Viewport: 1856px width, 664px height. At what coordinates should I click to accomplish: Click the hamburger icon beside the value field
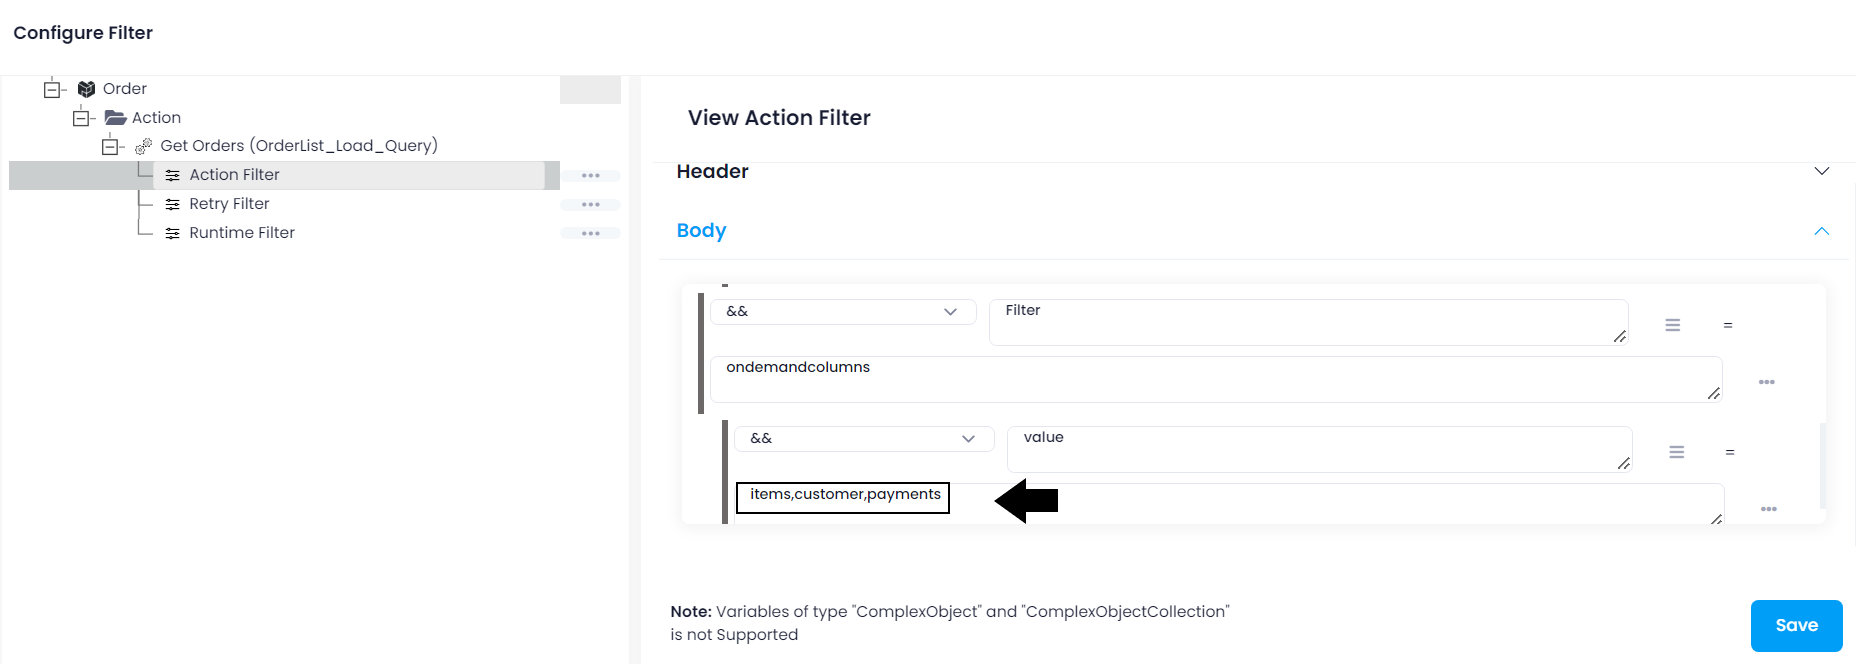pyautogui.click(x=1677, y=452)
